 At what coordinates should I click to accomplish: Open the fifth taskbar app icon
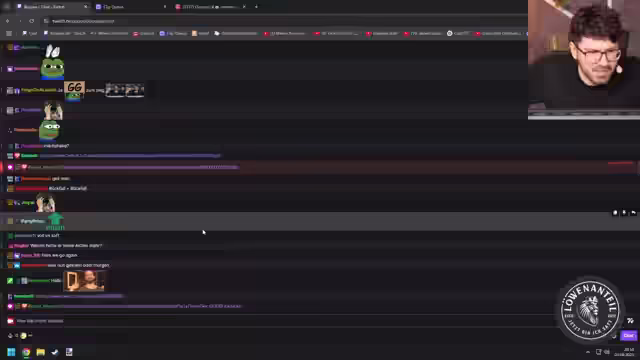(69, 352)
